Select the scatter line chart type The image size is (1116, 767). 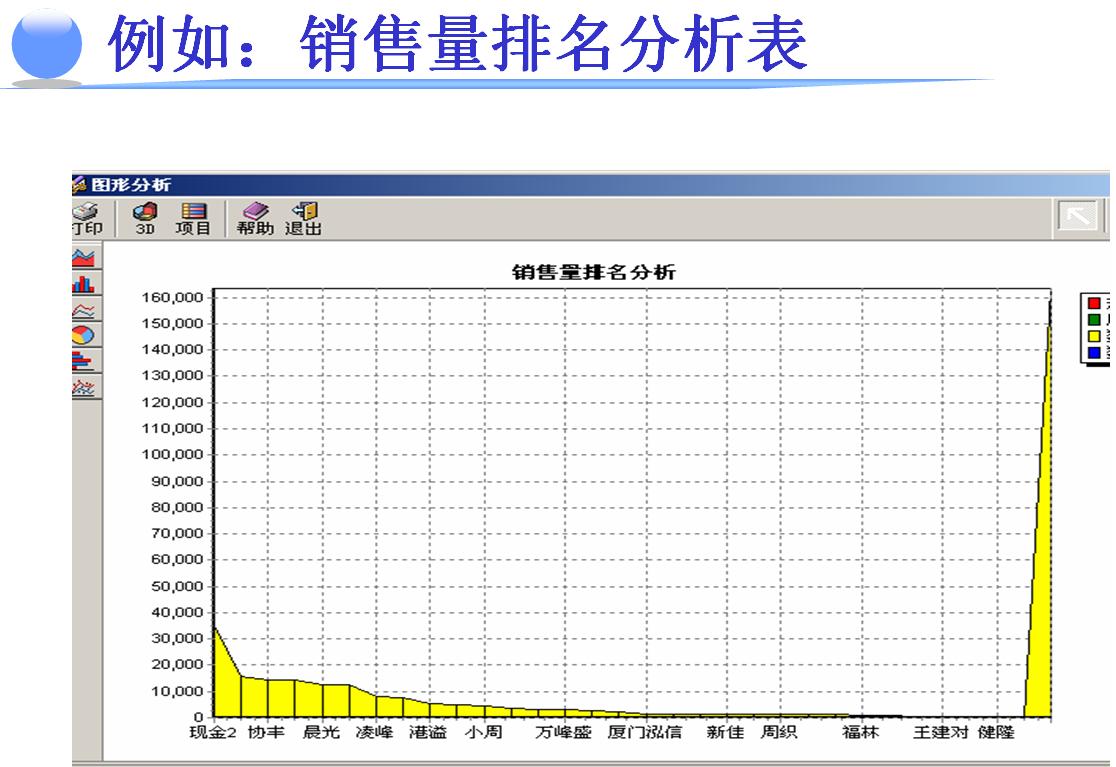pos(84,387)
